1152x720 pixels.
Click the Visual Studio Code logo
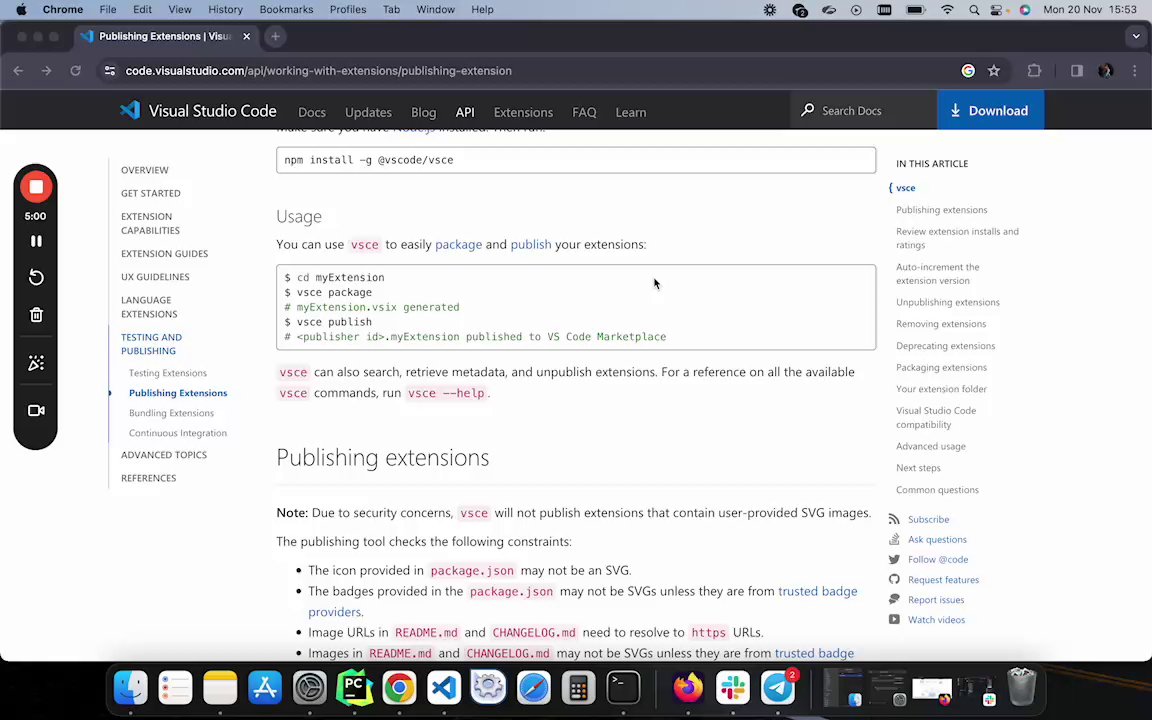(x=198, y=111)
